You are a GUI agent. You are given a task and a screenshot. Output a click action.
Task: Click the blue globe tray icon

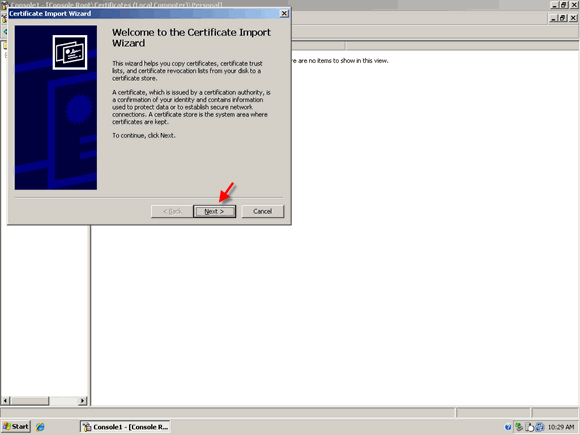tap(540, 427)
